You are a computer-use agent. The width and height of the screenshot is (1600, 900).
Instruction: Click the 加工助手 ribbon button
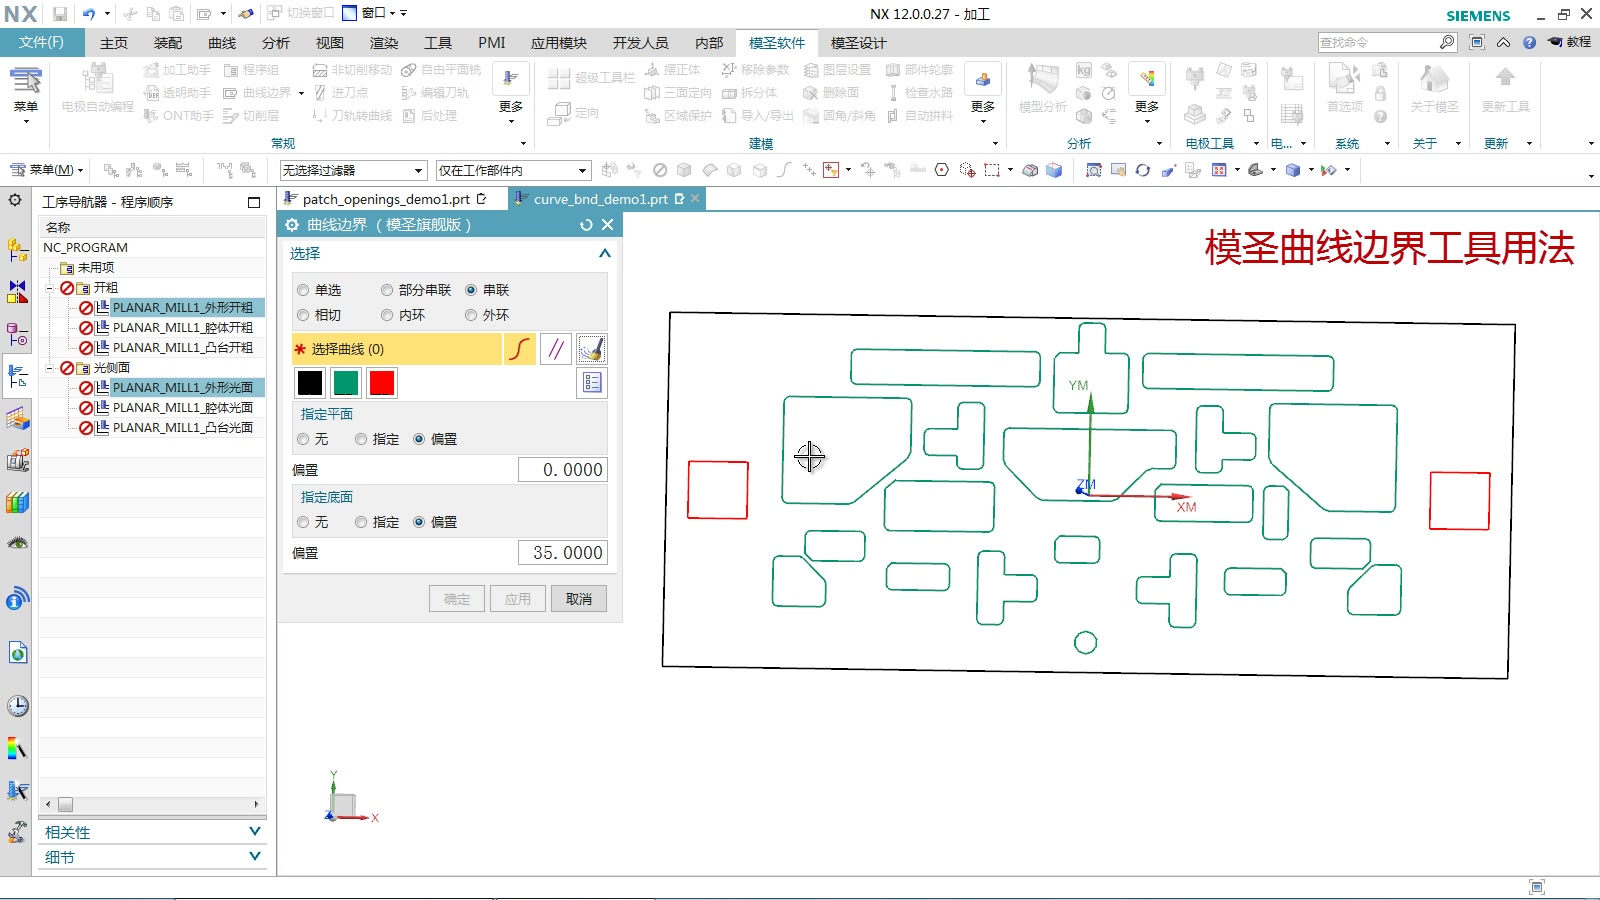pyautogui.click(x=177, y=69)
